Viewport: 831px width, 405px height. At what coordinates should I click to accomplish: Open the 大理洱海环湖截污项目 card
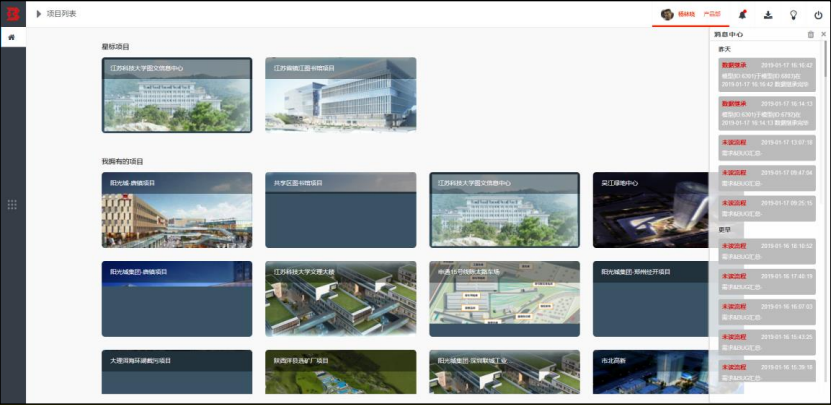(x=177, y=372)
